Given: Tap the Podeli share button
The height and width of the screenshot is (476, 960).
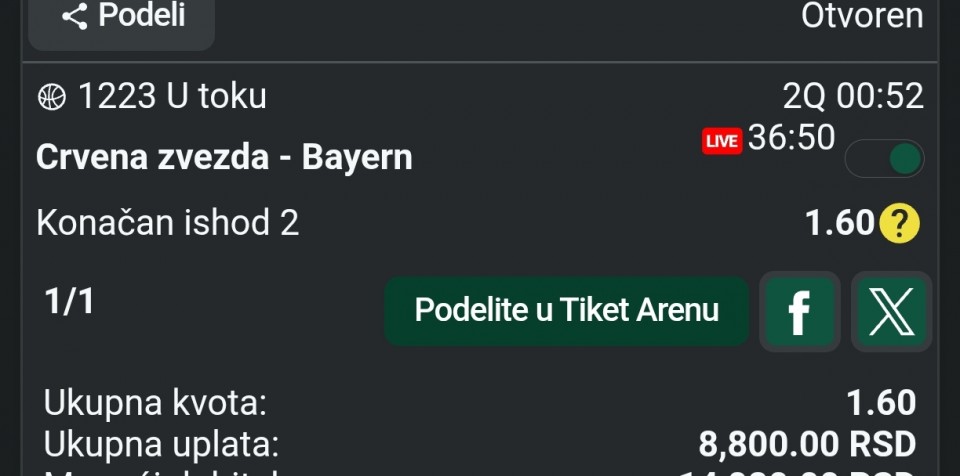Looking at the screenshot, I should coord(122,18).
